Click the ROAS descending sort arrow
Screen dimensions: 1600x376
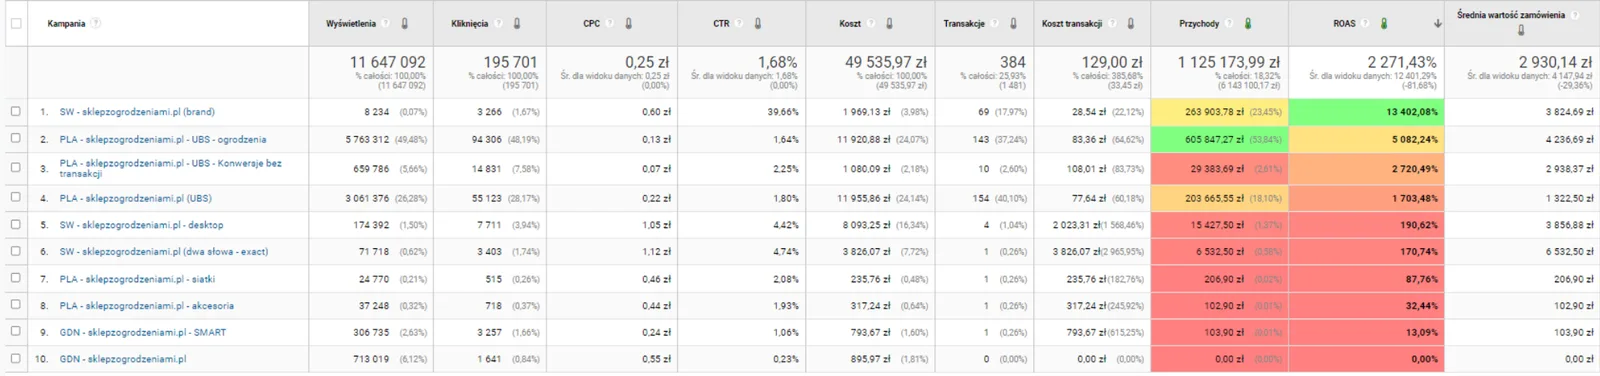coord(1437,23)
